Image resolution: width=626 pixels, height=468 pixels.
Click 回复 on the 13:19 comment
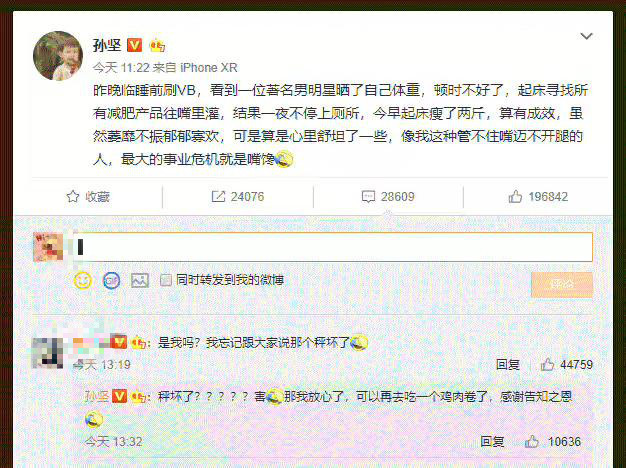(x=507, y=364)
